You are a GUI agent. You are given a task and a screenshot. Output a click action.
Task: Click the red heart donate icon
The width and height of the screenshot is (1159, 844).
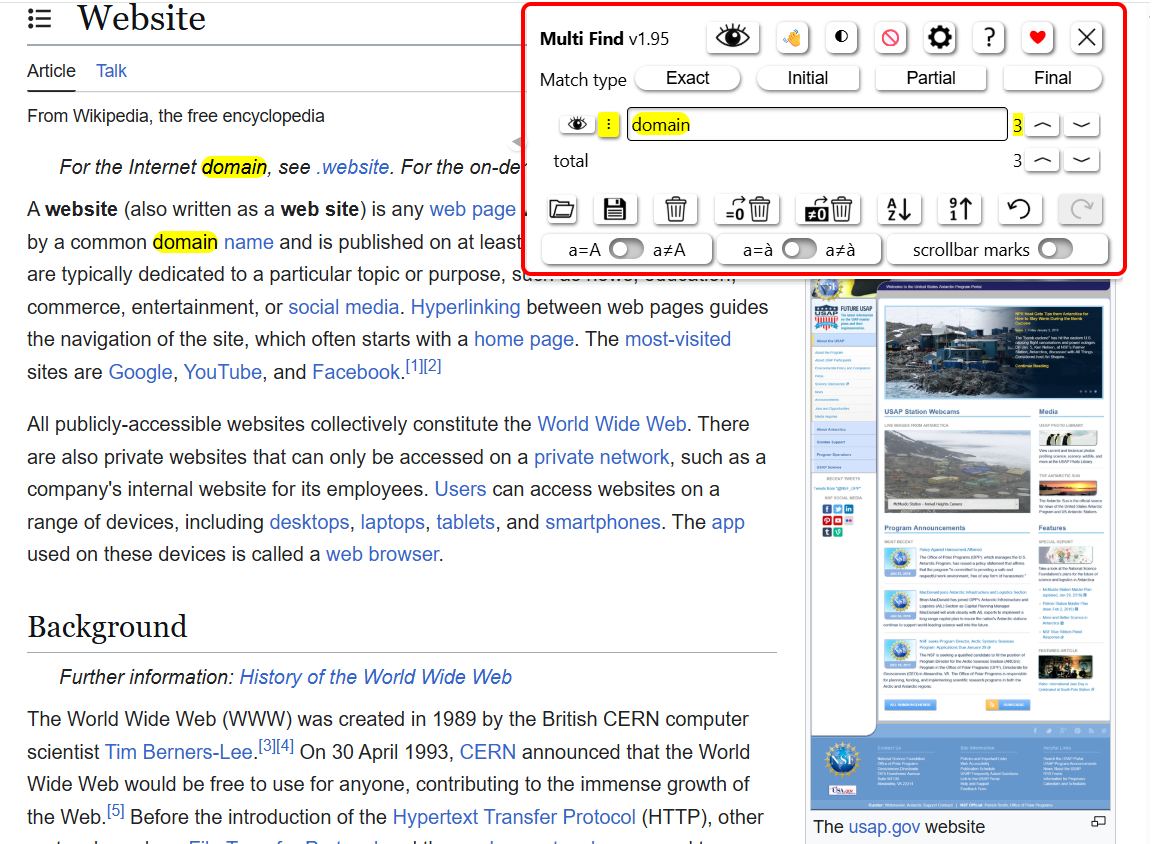tap(1038, 37)
